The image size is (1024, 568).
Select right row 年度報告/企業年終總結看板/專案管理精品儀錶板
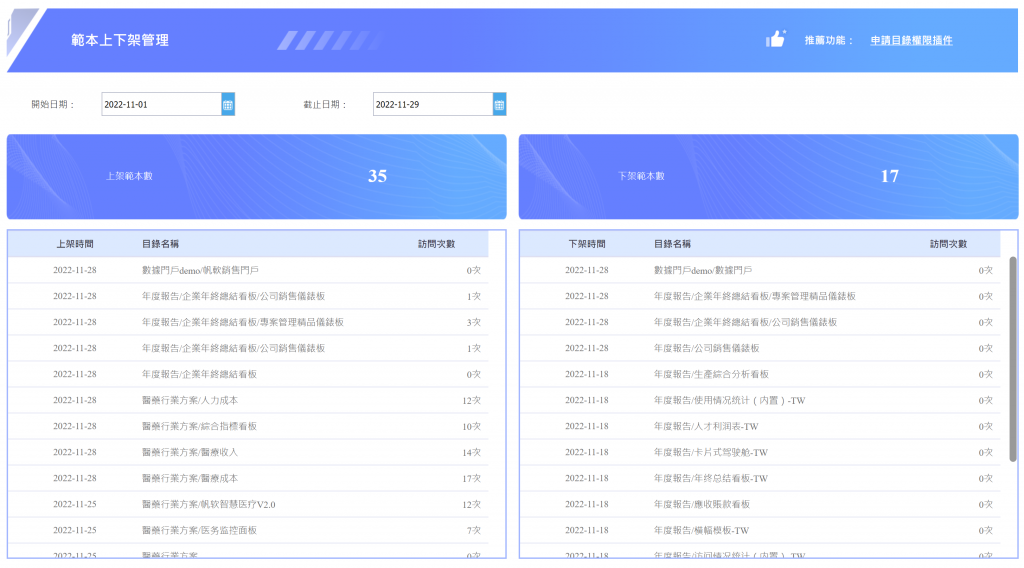[x=760, y=296]
